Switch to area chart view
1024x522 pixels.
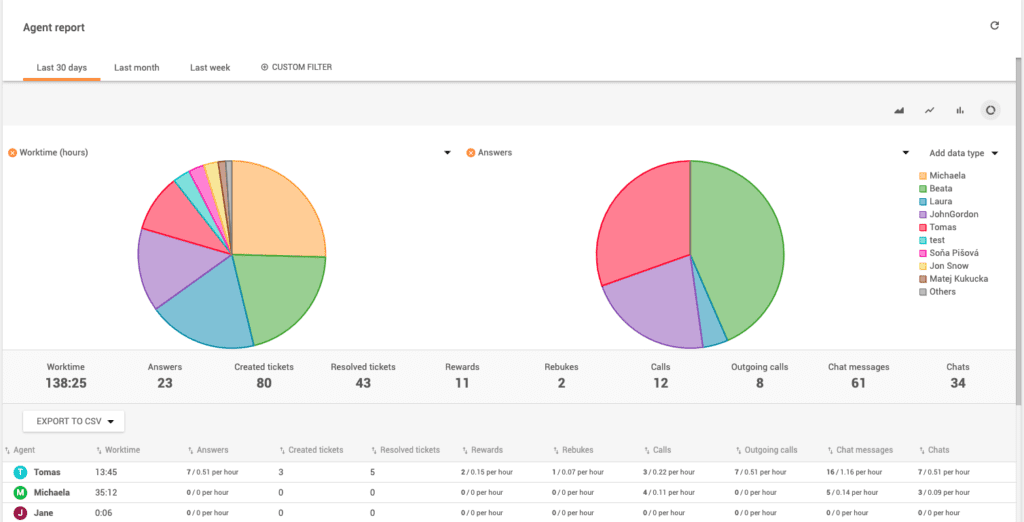tap(899, 110)
